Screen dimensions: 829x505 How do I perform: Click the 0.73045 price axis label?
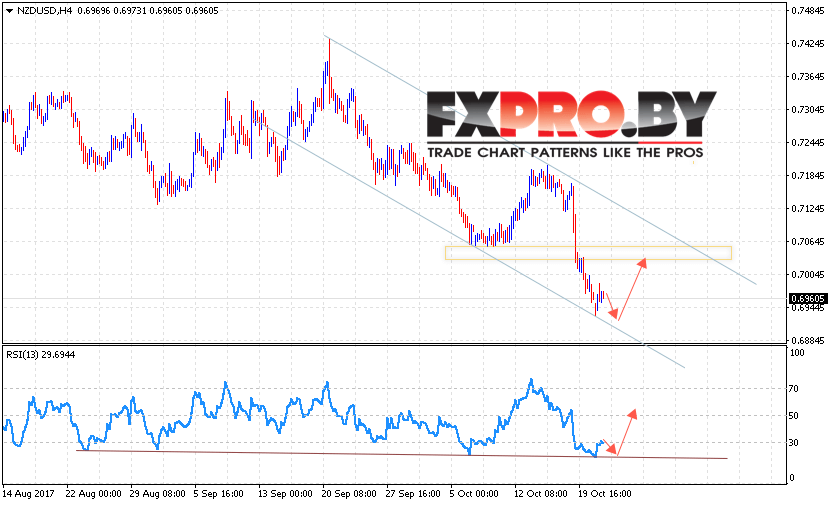[x=807, y=109]
